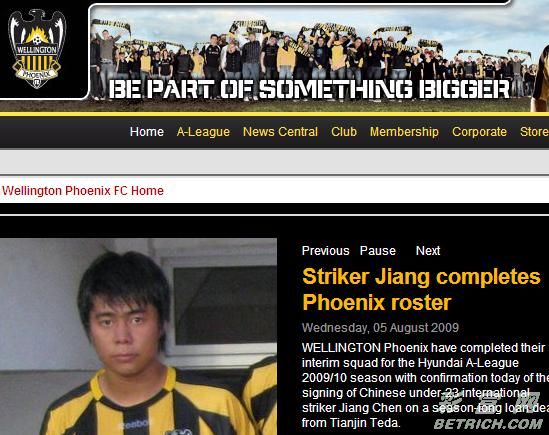Click the article date Wednesday, 05 August 2009

[x=380, y=328]
